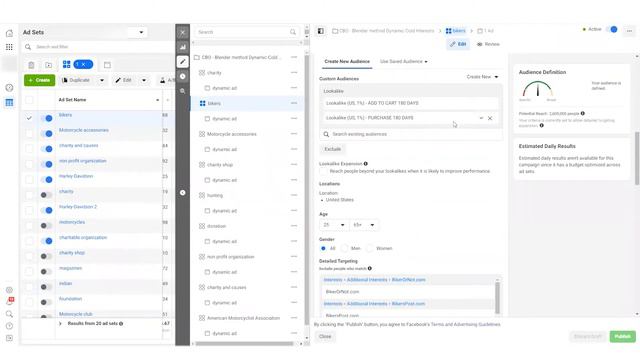Expand Results from 20 ad sets row

[60, 324]
